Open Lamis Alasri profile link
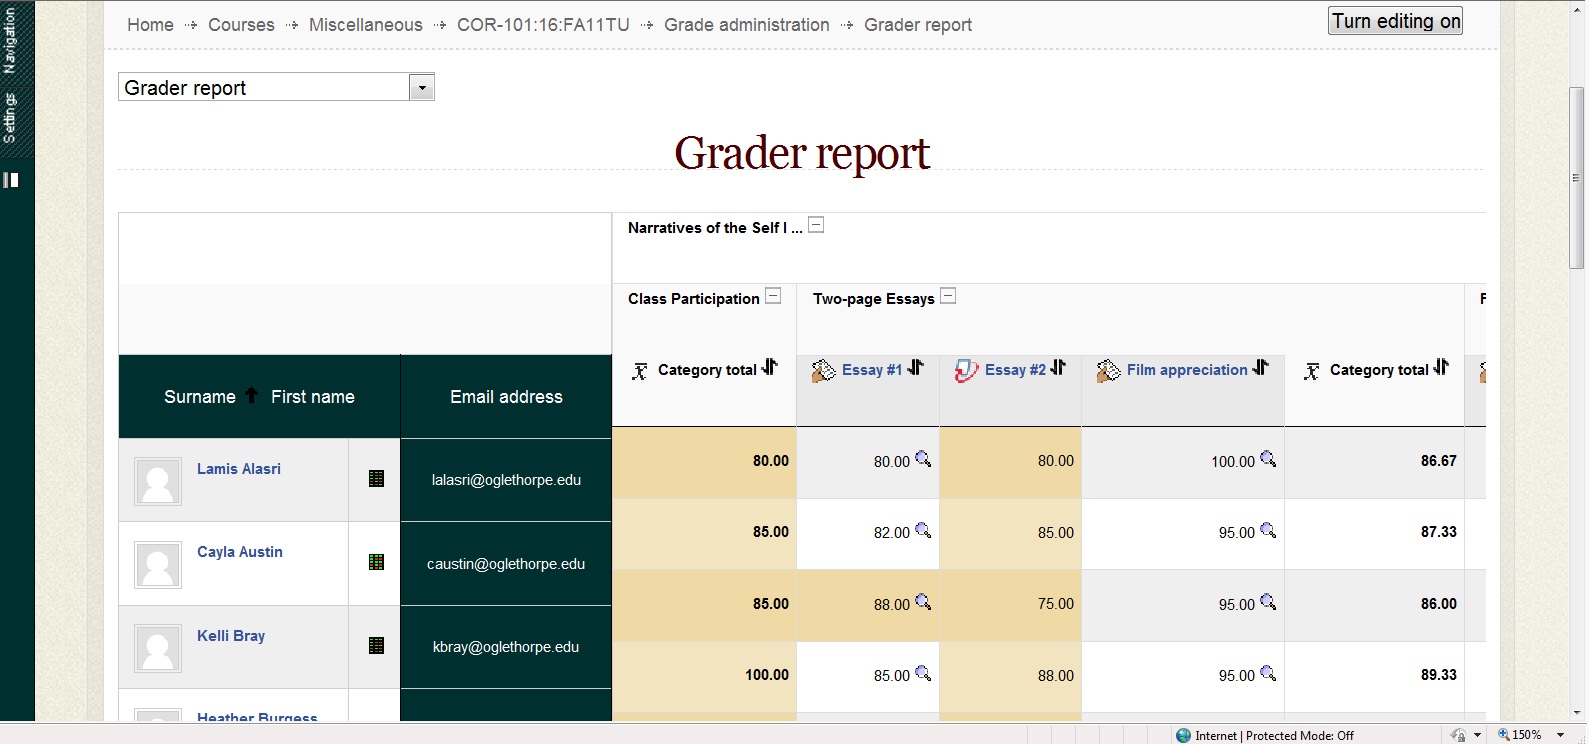The width and height of the screenshot is (1589, 744). pos(239,469)
